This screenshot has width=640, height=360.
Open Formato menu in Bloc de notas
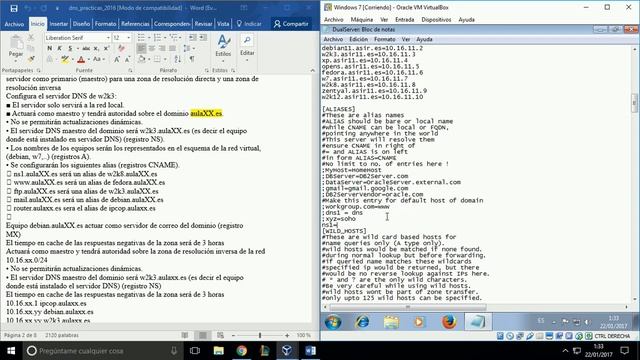[x=384, y=40]
